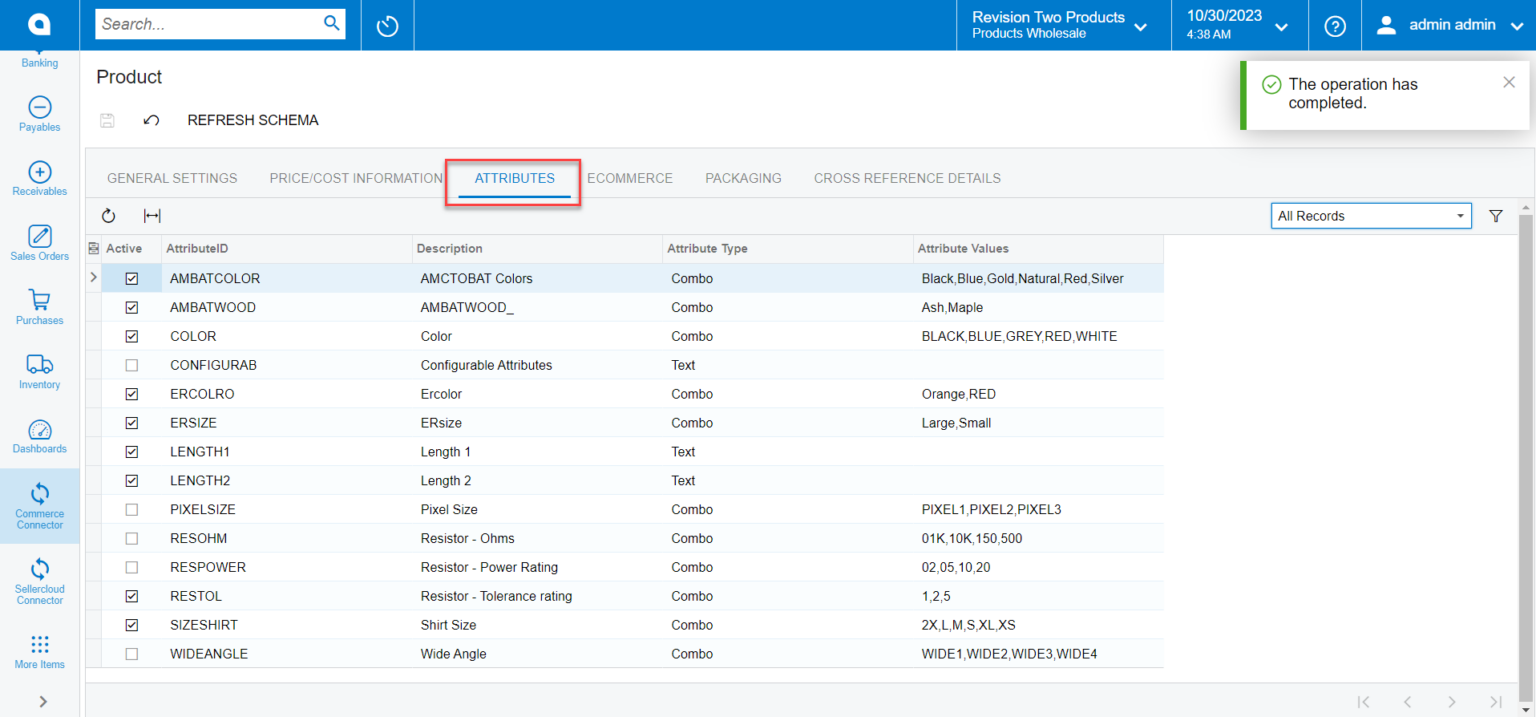
Task: Open the recent history clock icon
Action: [x=388, y=26]
